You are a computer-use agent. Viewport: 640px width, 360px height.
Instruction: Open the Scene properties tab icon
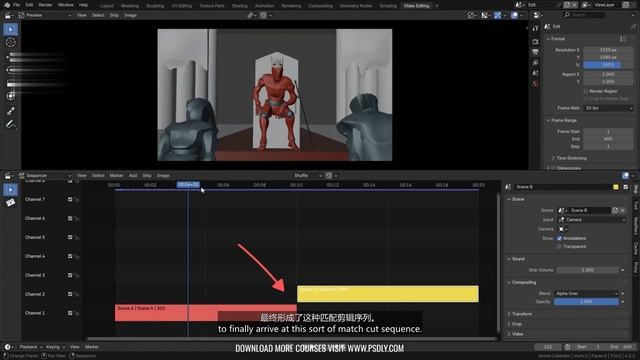pyautogui.click(x=536, y=73)
